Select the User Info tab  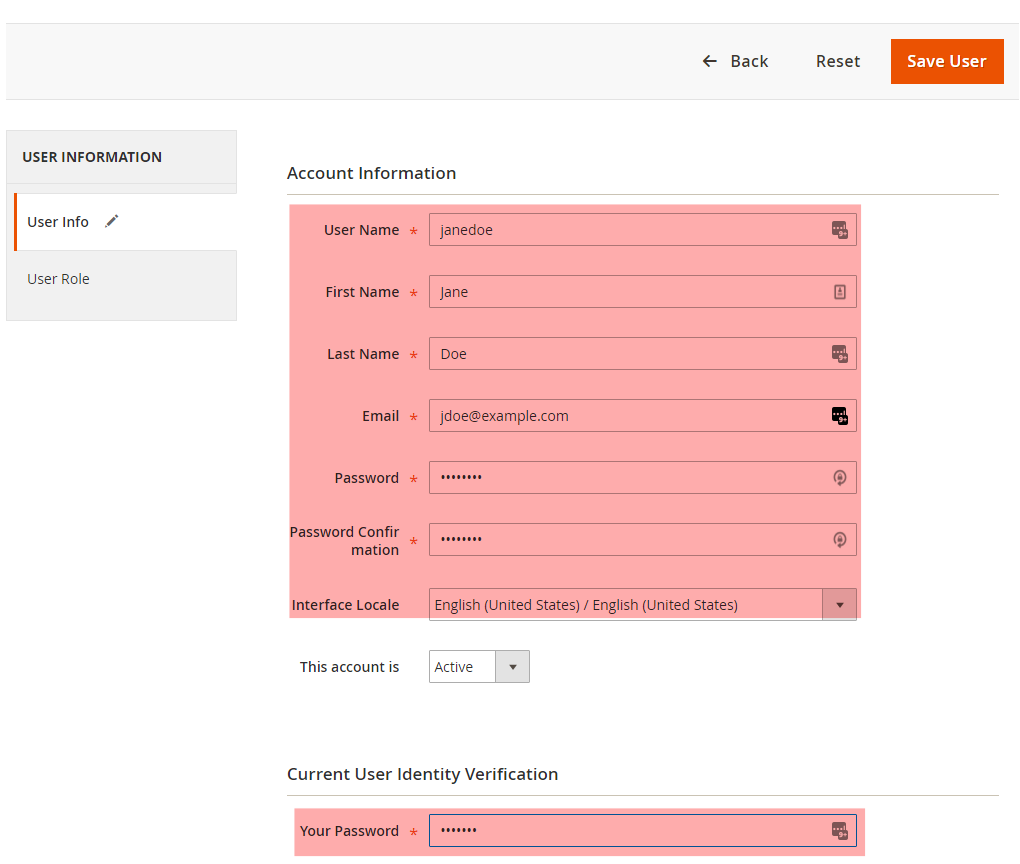click(59, 222)
